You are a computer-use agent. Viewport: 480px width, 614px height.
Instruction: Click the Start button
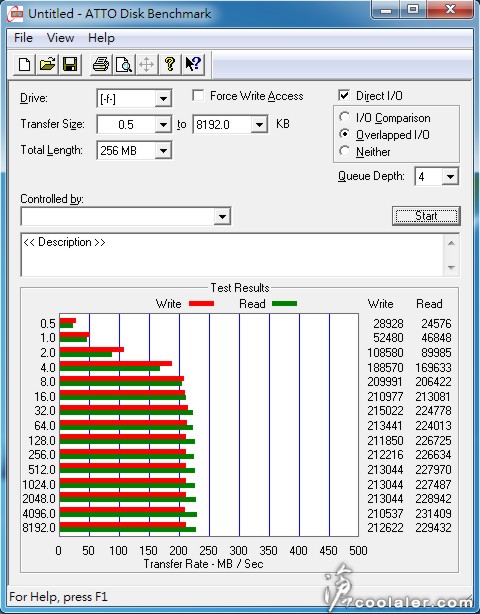pos(426,216)
